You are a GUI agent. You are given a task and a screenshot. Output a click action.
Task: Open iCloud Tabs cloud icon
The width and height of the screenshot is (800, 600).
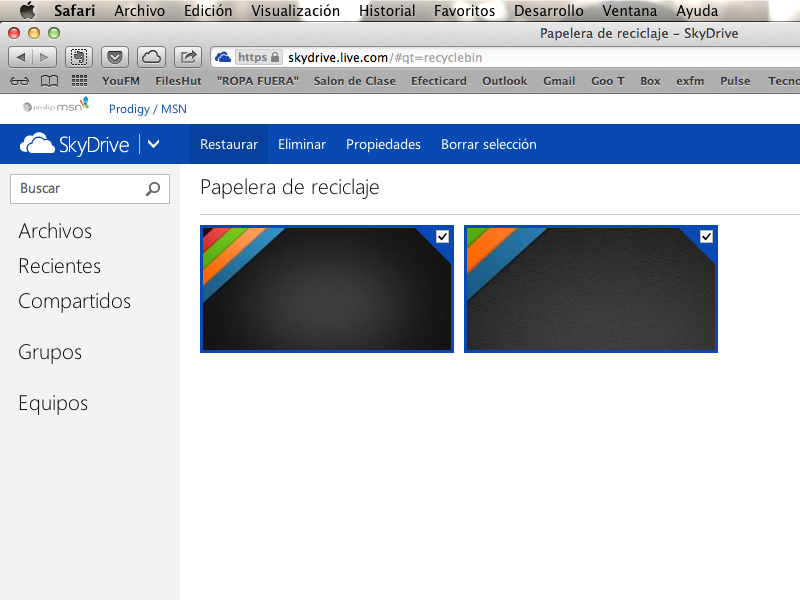point(151,57)
